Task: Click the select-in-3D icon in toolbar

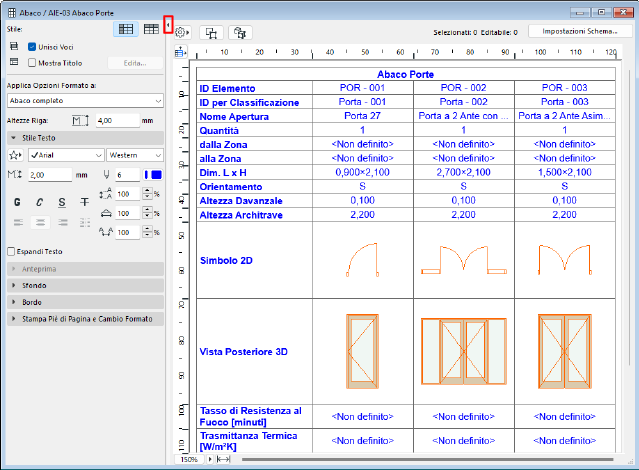Action: click(x=239, y=32)
